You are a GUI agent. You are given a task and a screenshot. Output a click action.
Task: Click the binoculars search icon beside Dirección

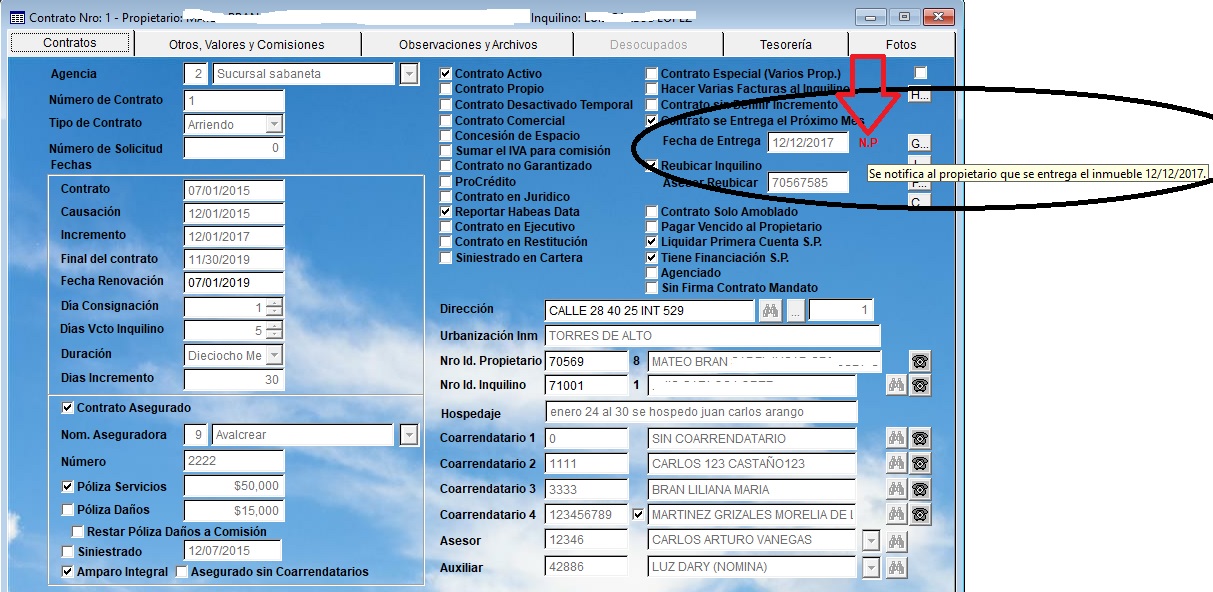pos(770,310)
